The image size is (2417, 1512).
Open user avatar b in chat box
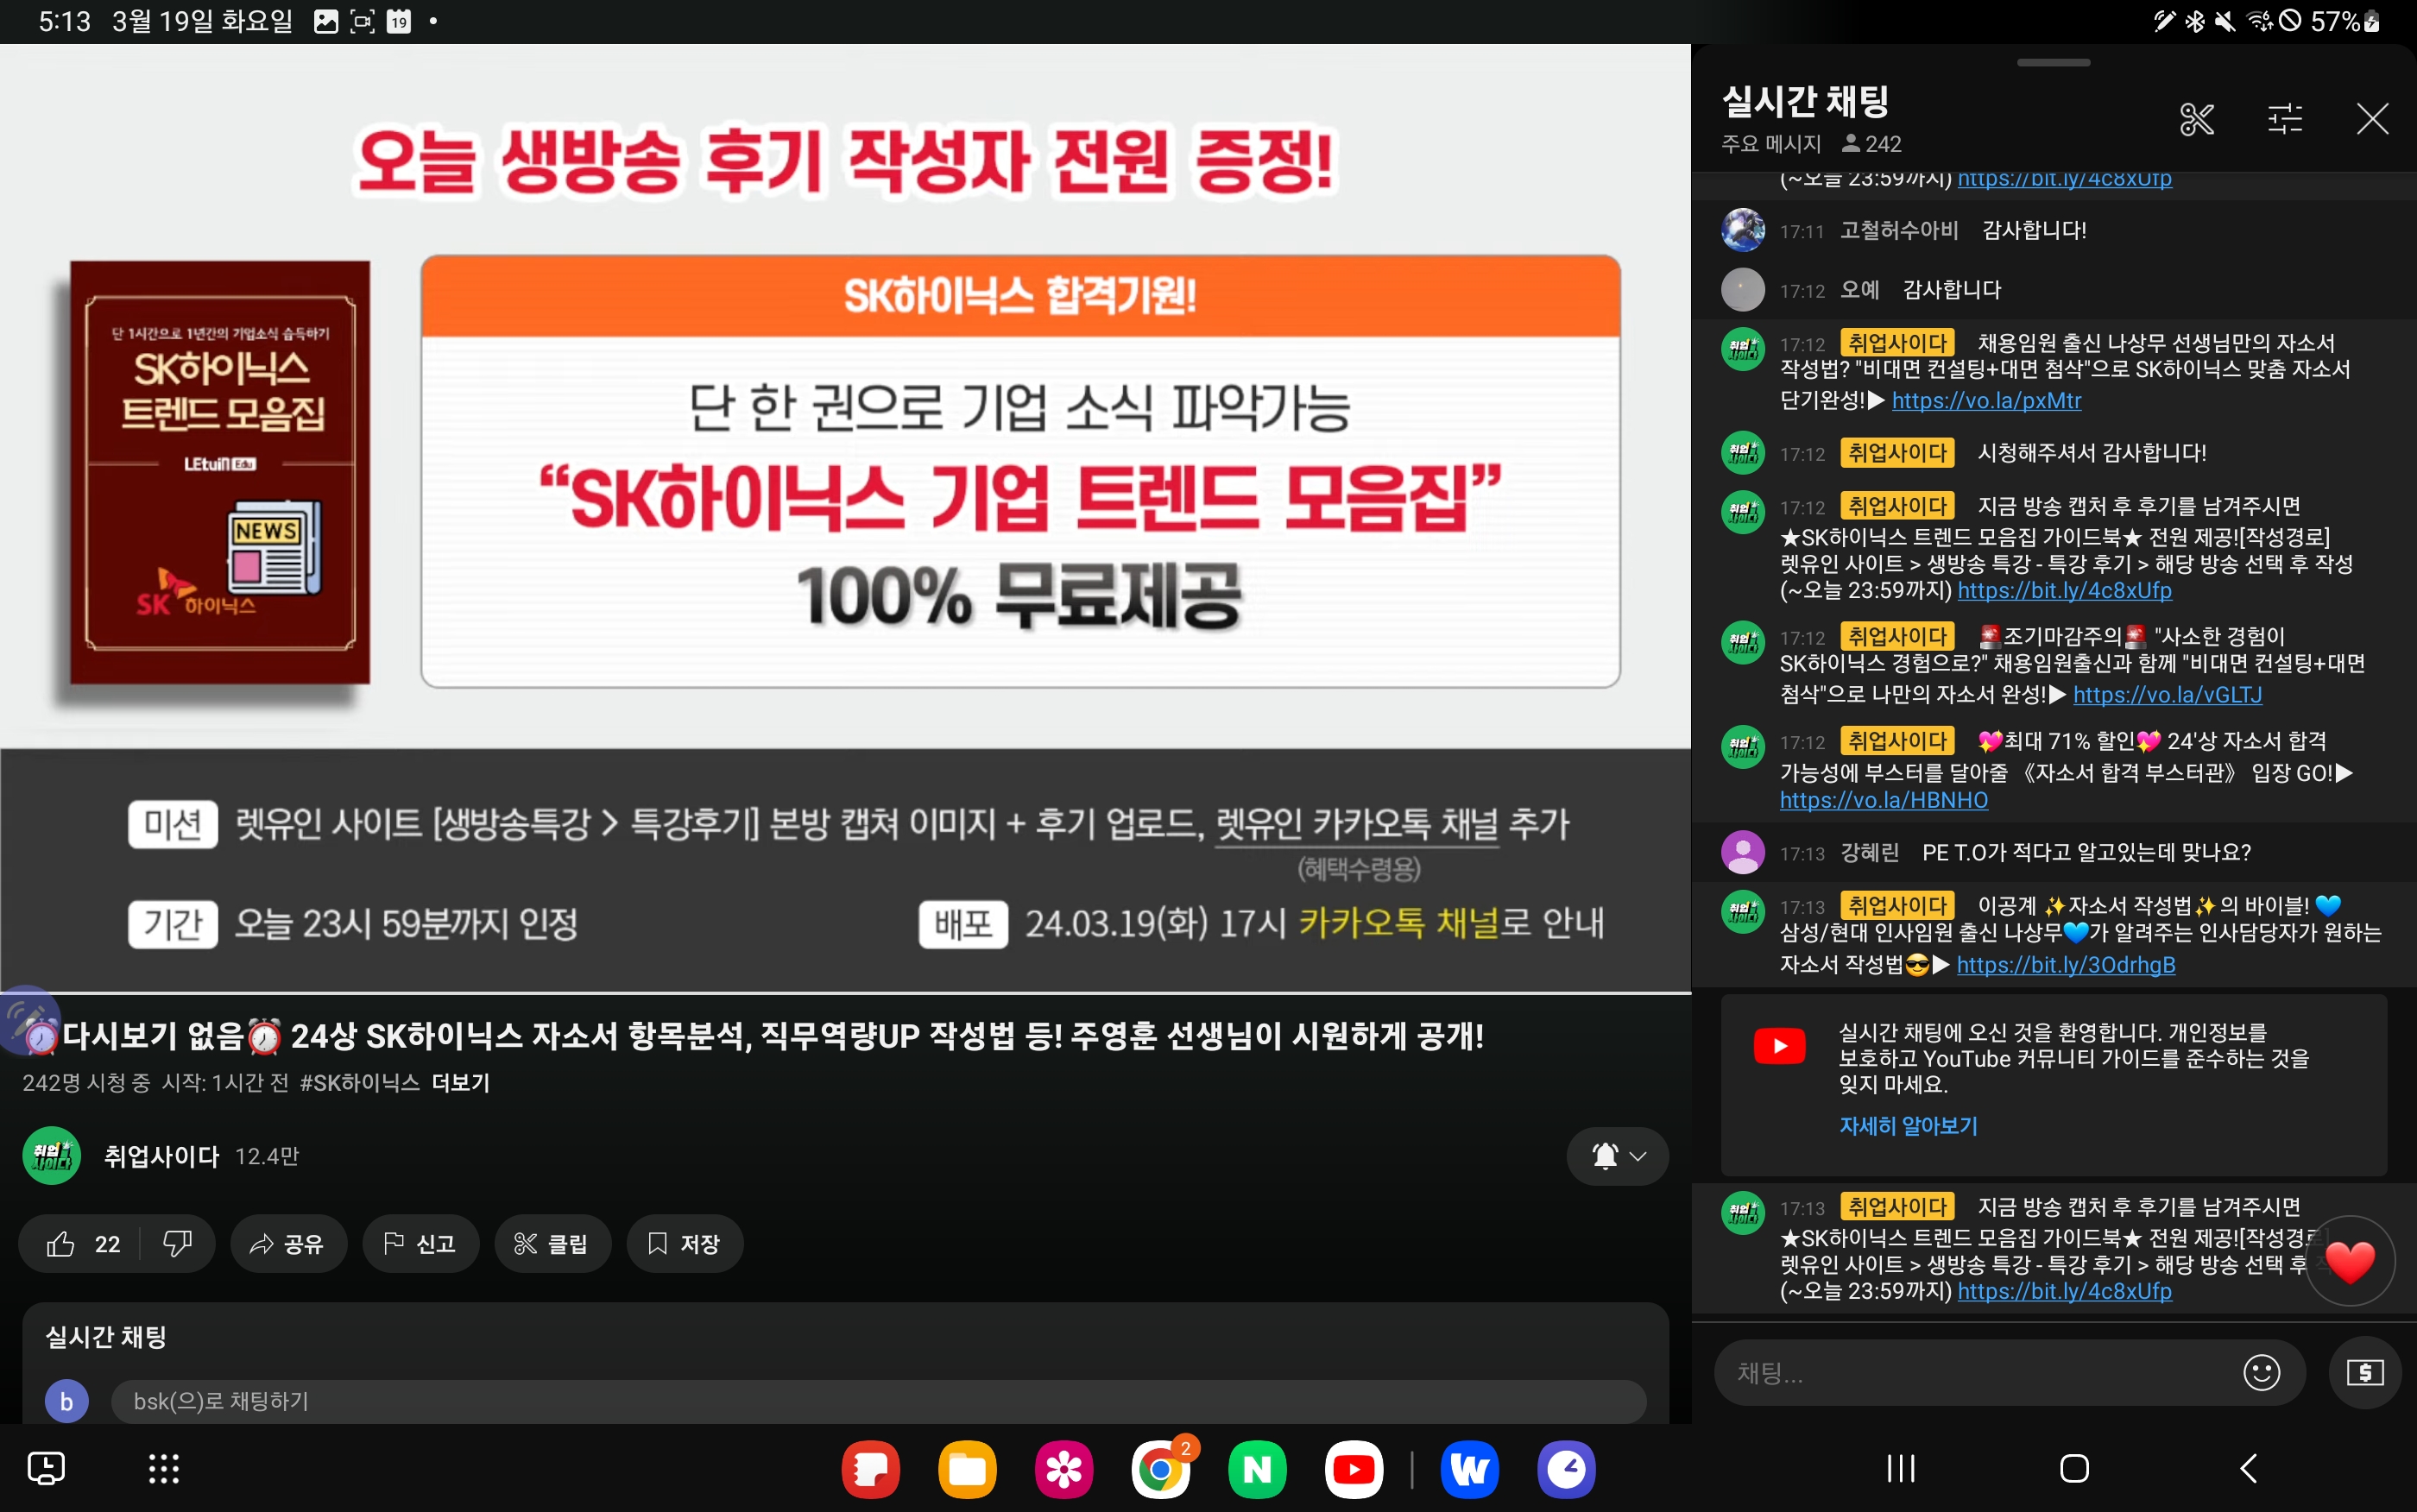pyautogui.click(x=66, y=1401)
